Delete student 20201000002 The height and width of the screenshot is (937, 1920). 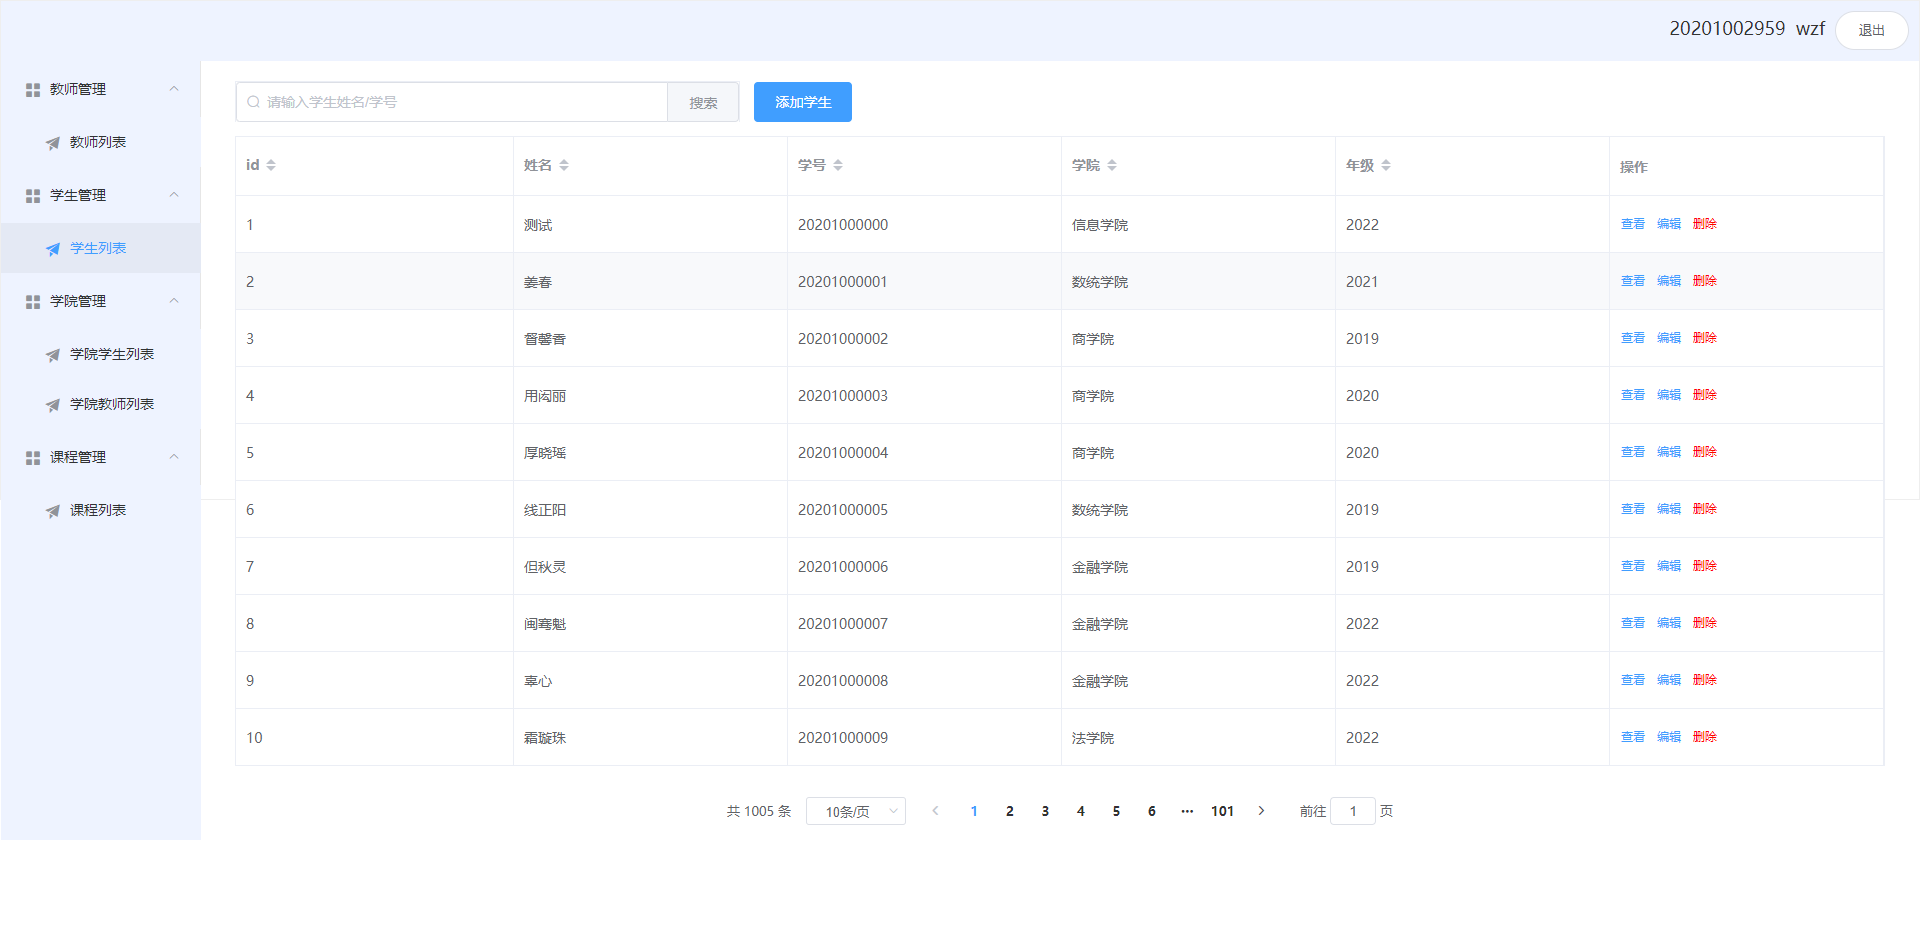click(x=1705, y=338)
